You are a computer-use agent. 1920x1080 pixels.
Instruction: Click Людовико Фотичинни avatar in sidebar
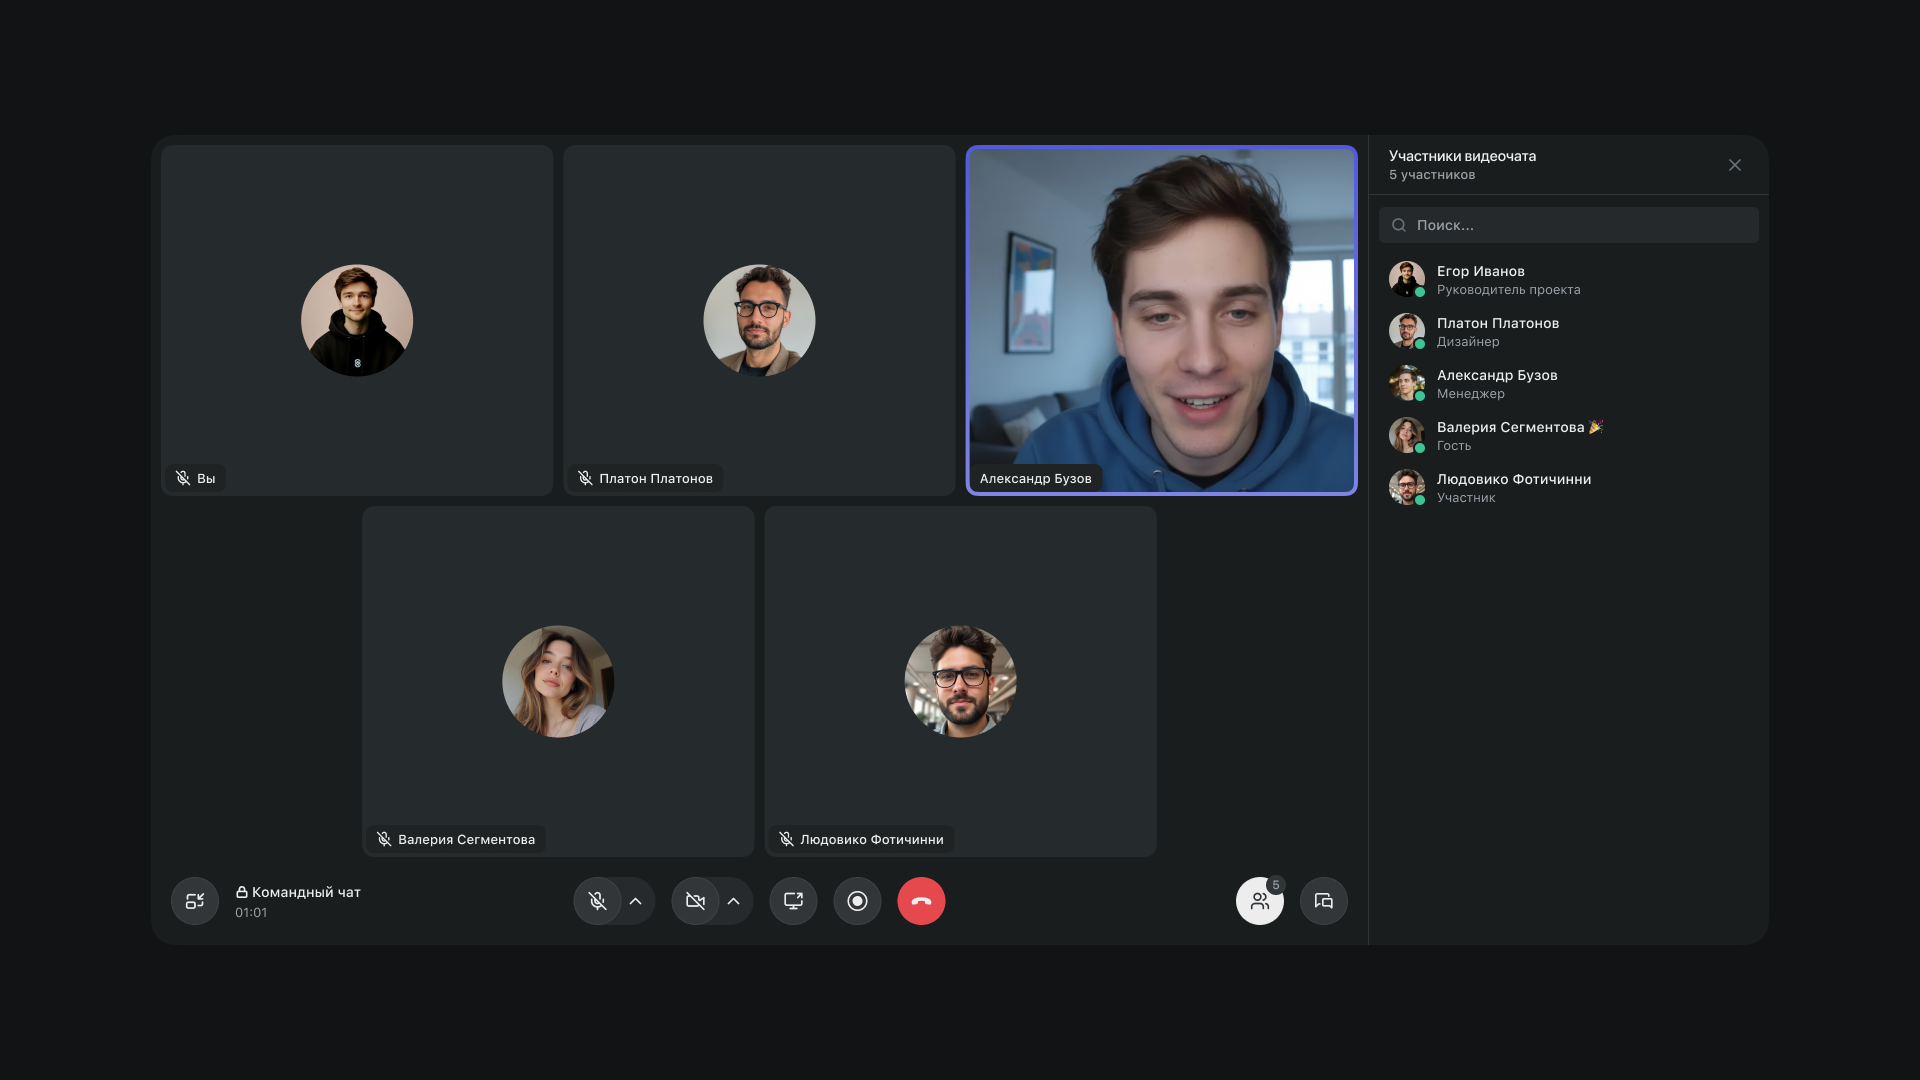point(1406,487)
